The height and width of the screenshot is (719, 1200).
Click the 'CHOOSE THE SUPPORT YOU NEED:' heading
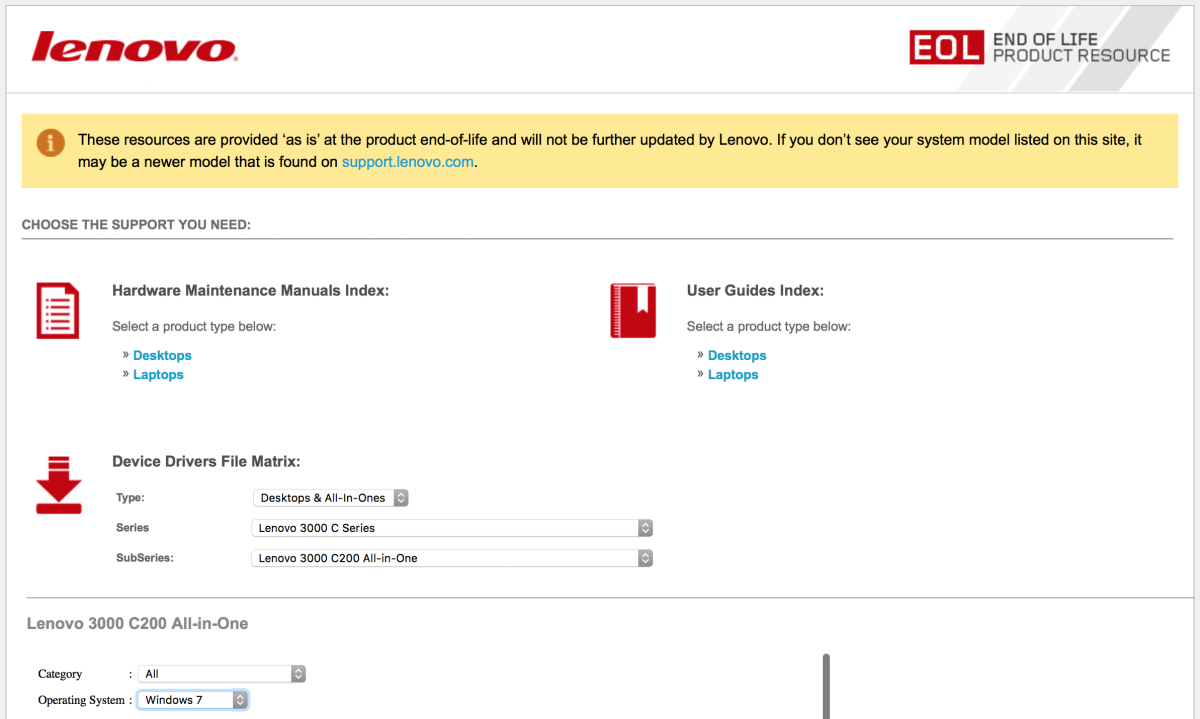[136, 225]
